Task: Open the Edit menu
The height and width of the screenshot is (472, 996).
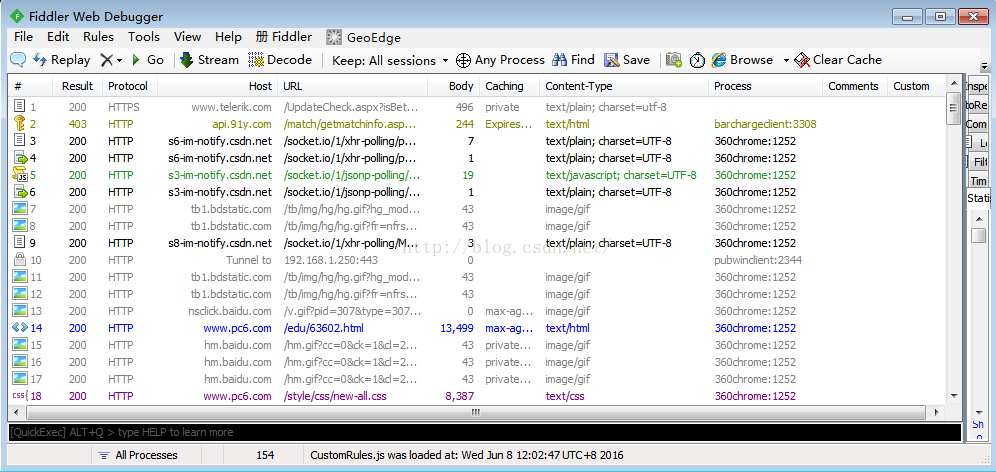Action: coord(58,37)
